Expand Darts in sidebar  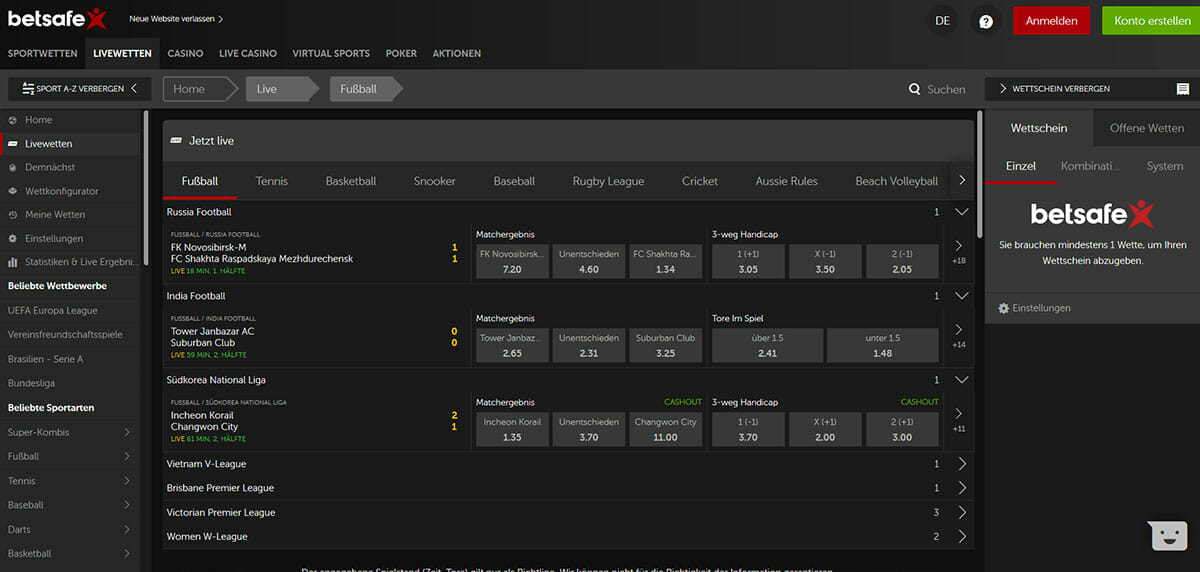point(127,529)
